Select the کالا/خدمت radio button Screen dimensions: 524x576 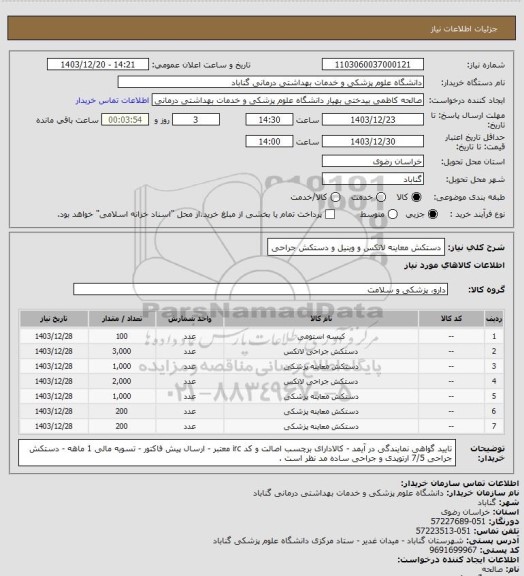point(335,197)
